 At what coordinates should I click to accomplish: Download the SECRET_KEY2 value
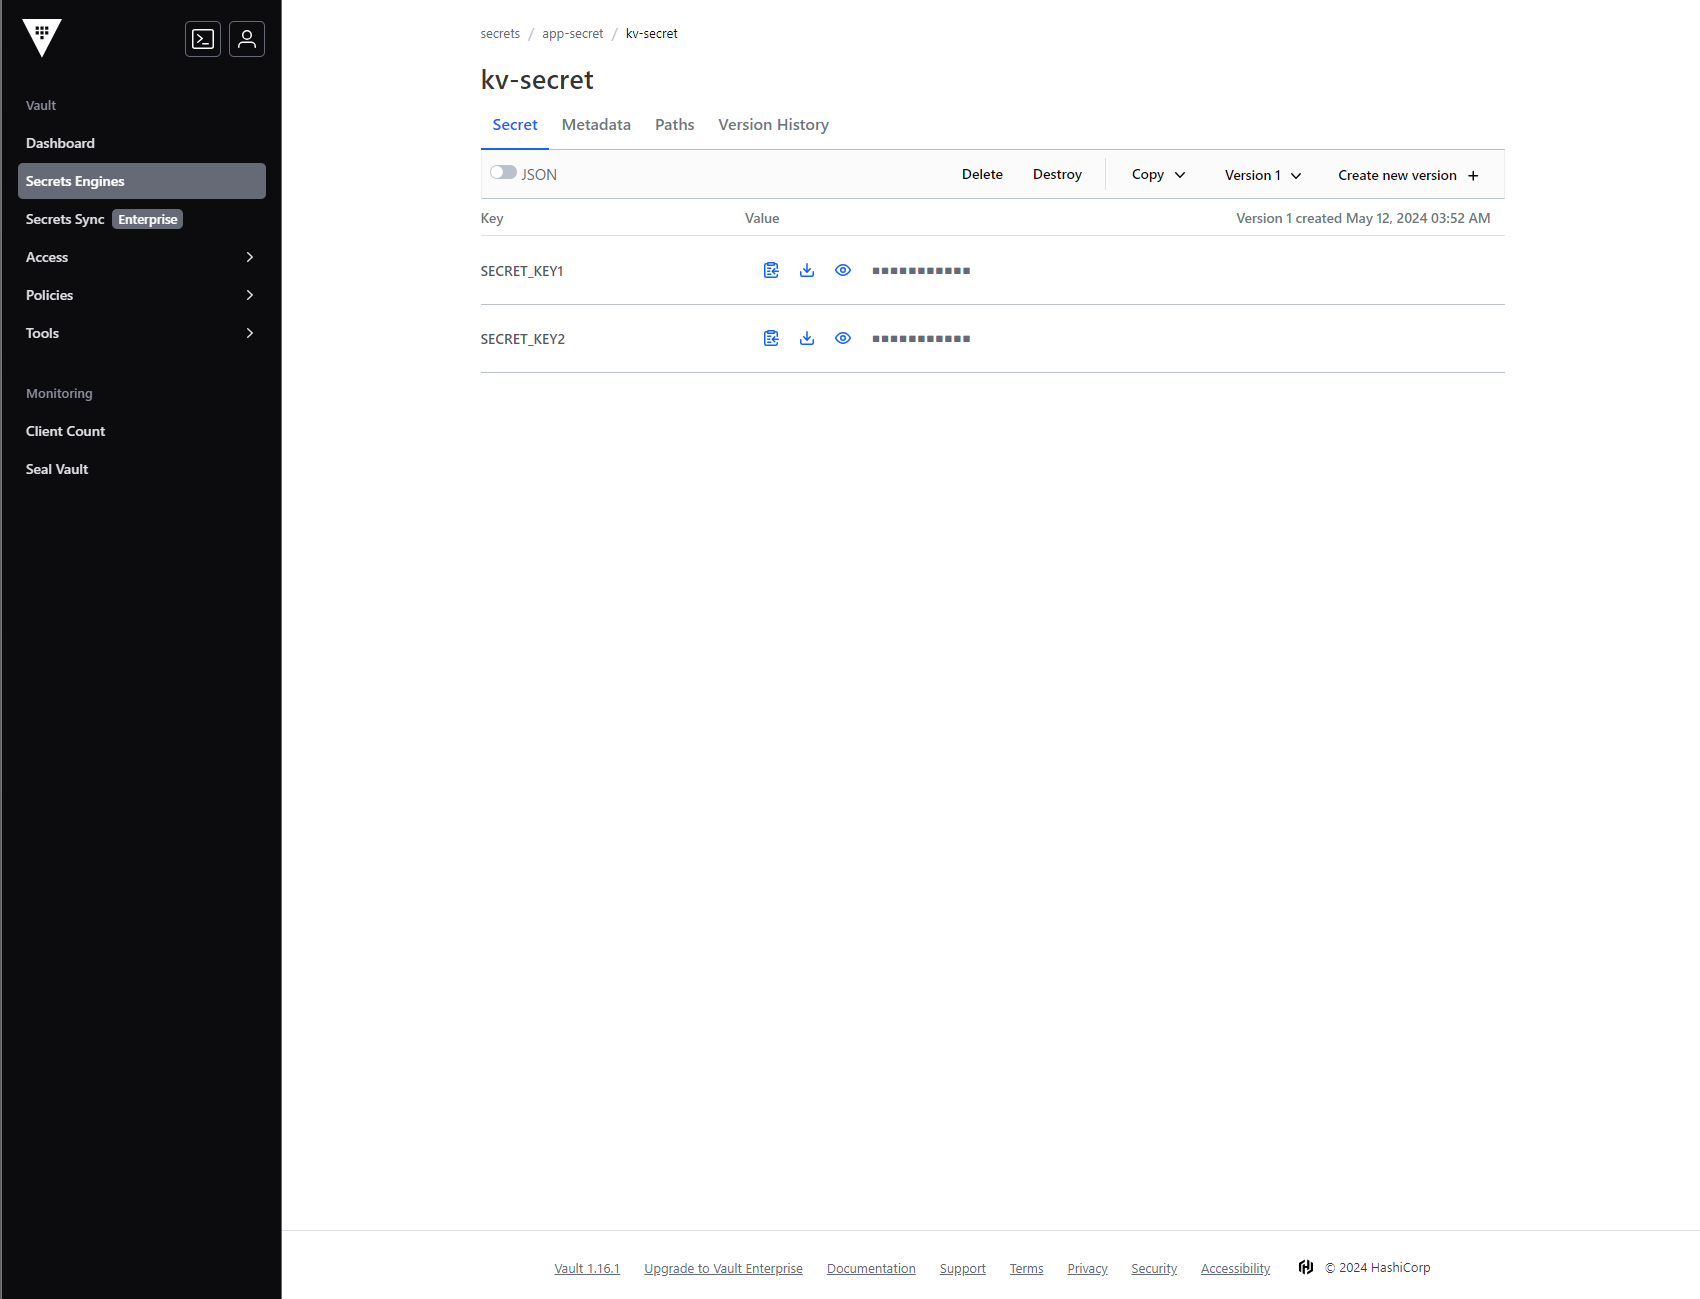click(x=807, y=338)
